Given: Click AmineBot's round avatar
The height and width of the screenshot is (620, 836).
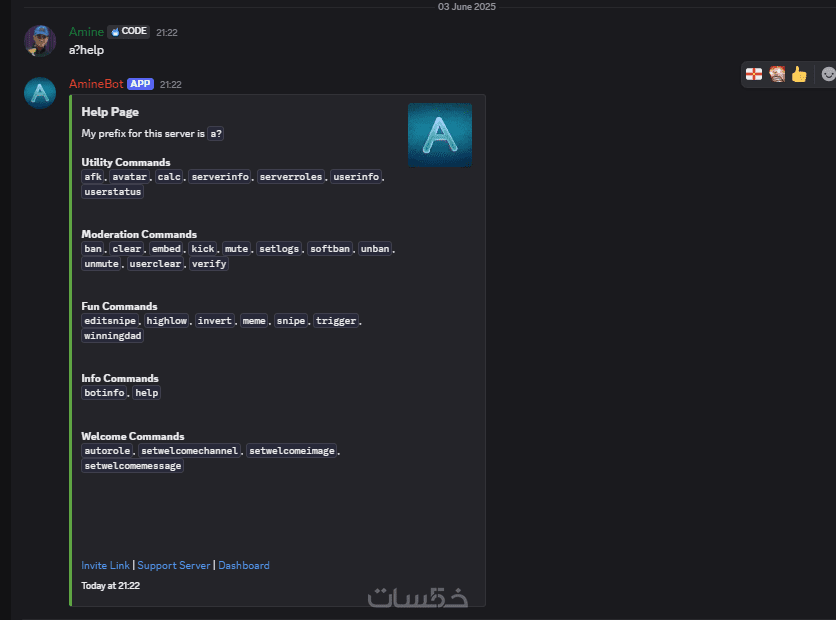Looking at the screenshot, I should click(x=40, y=93).
